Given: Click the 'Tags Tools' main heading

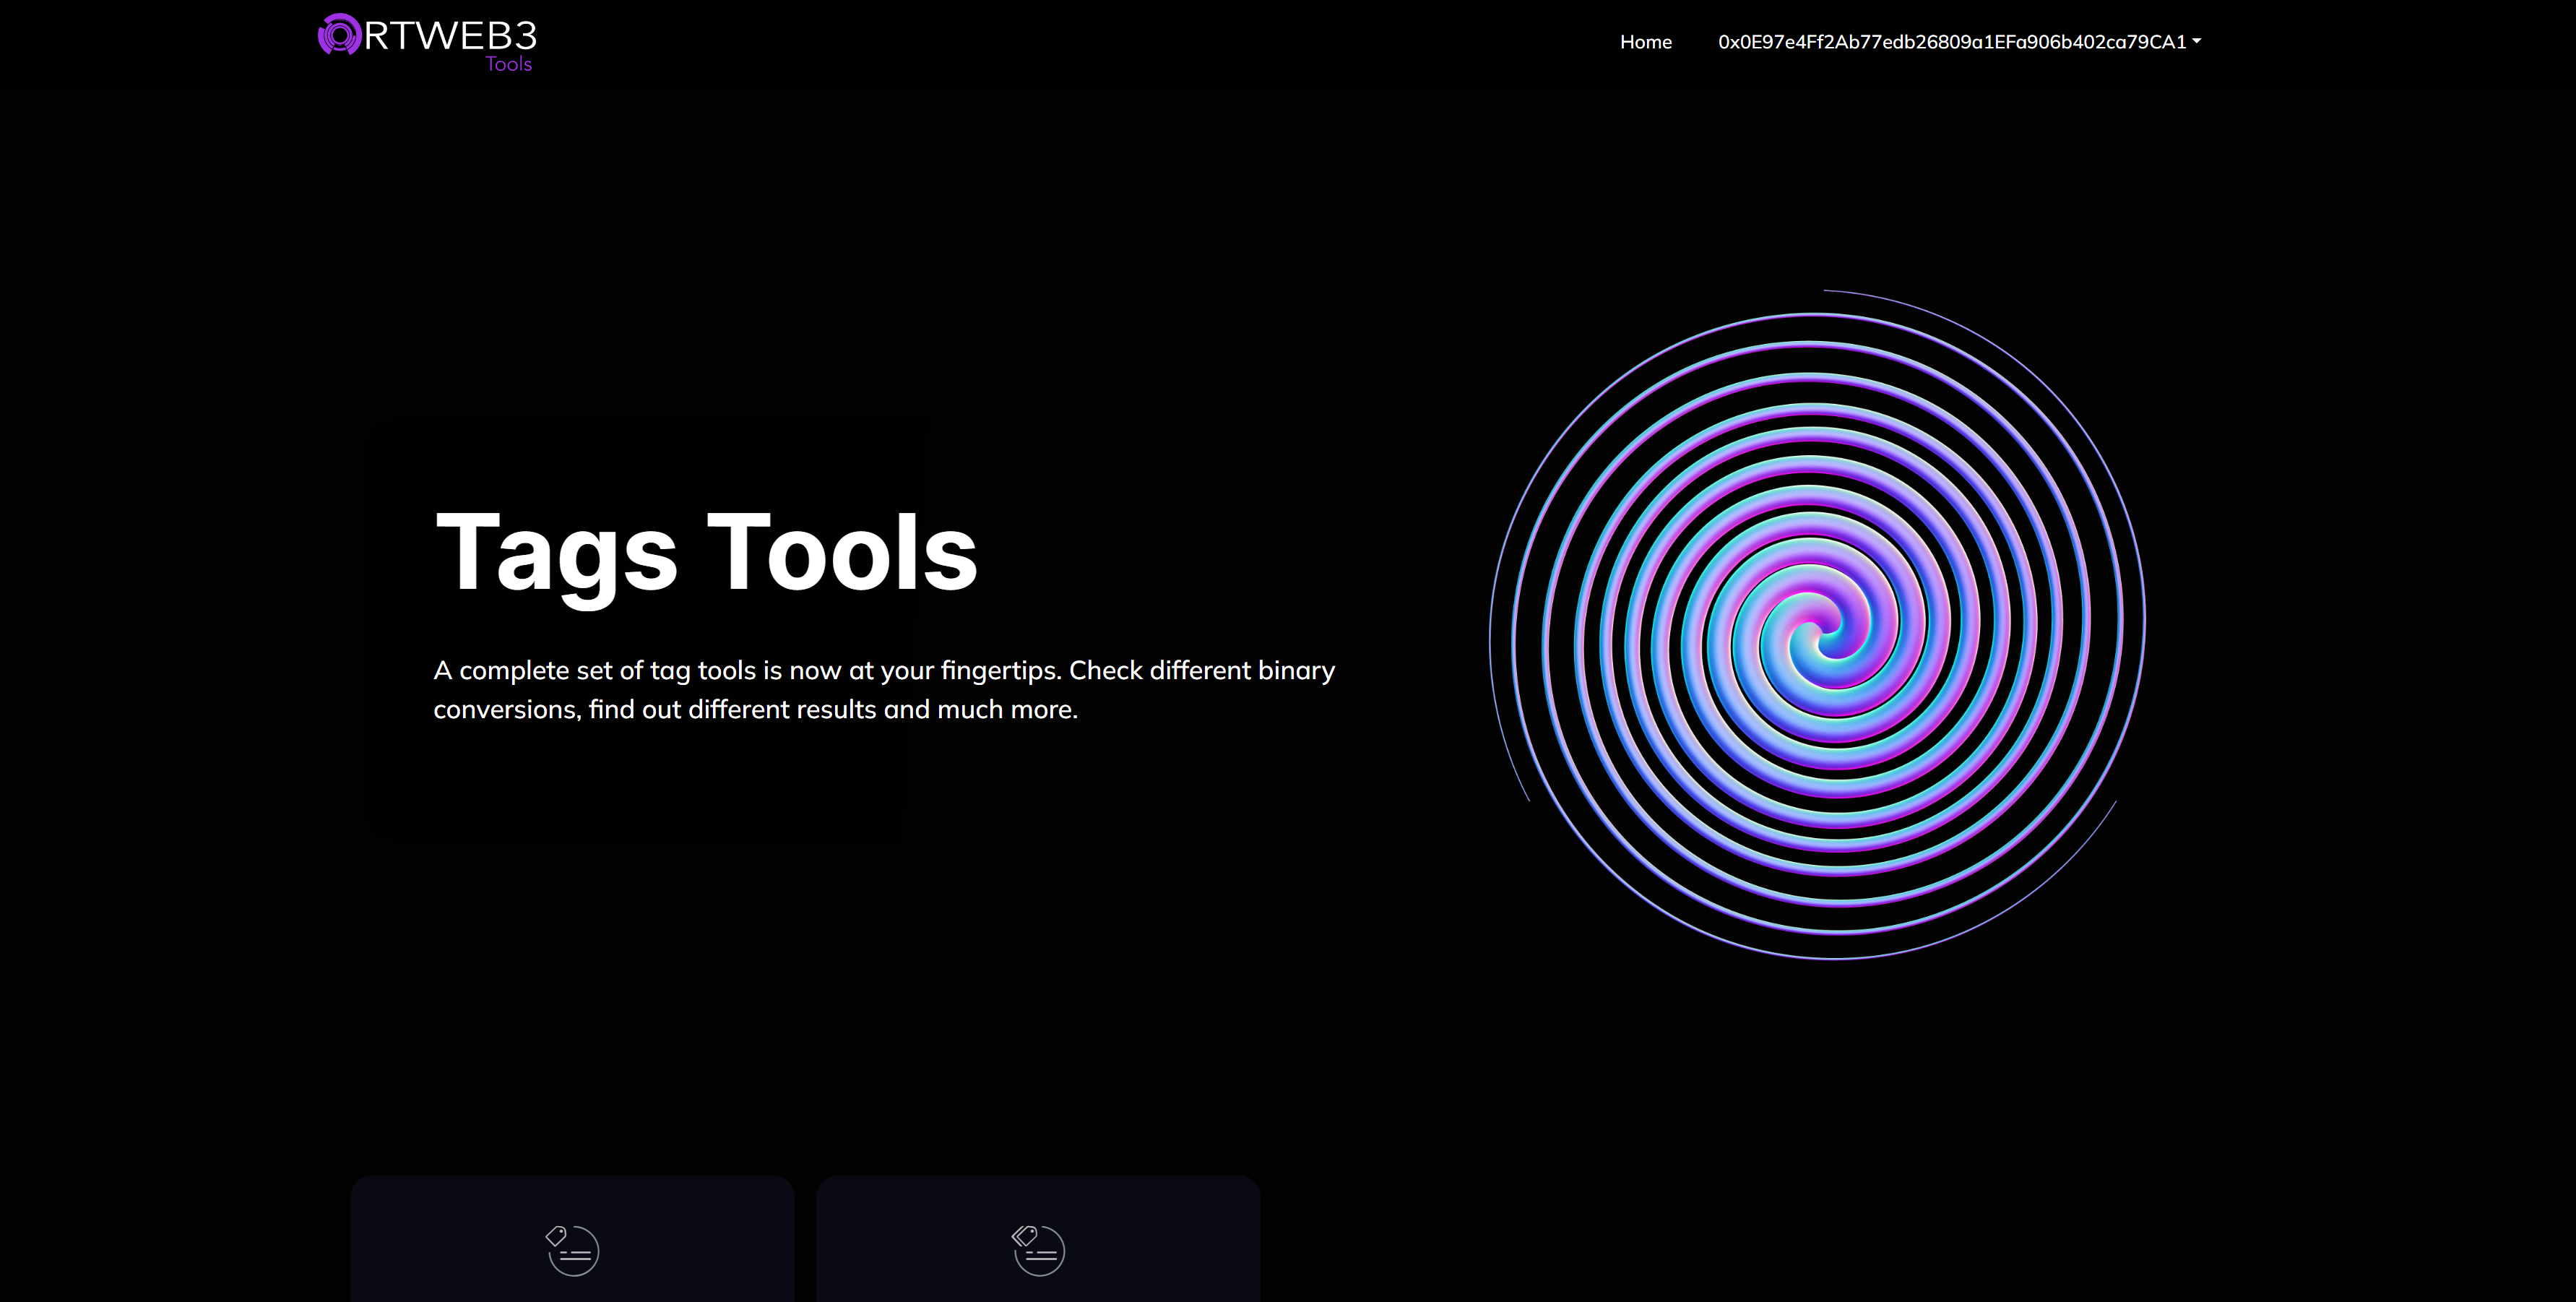Looking at the screenshot, I should point(706,552).
